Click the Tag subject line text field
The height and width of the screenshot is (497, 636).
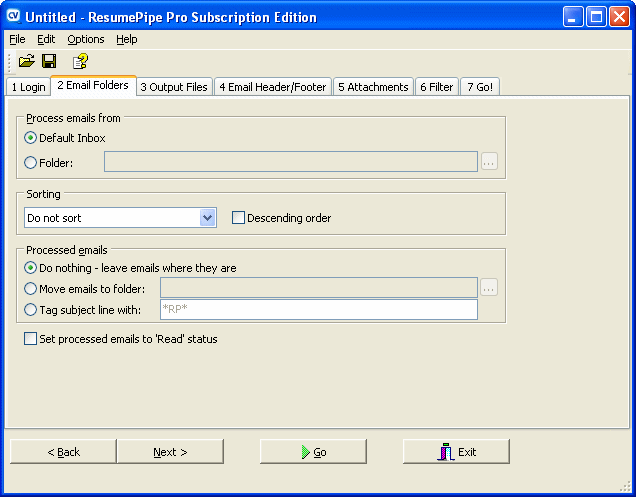318,310
